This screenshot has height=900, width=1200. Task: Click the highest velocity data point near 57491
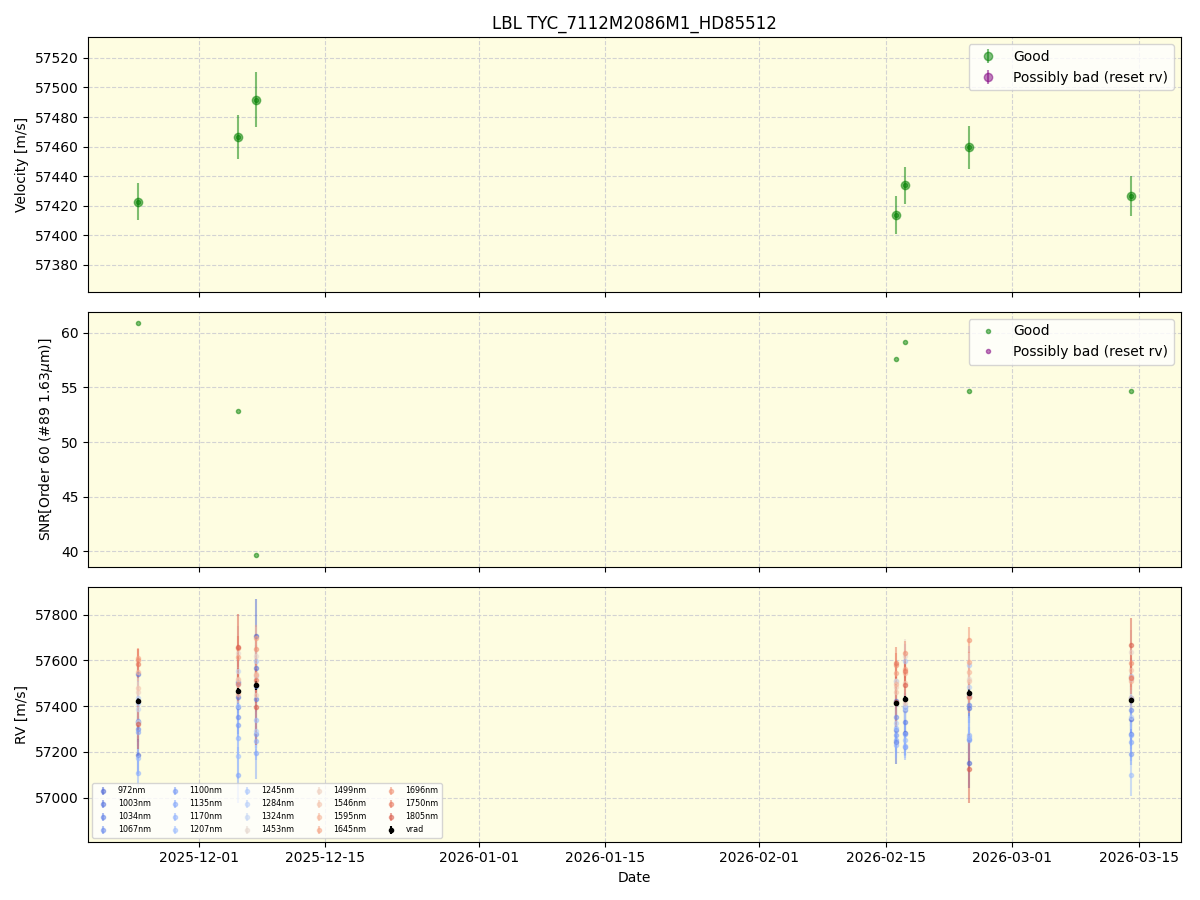257,100
